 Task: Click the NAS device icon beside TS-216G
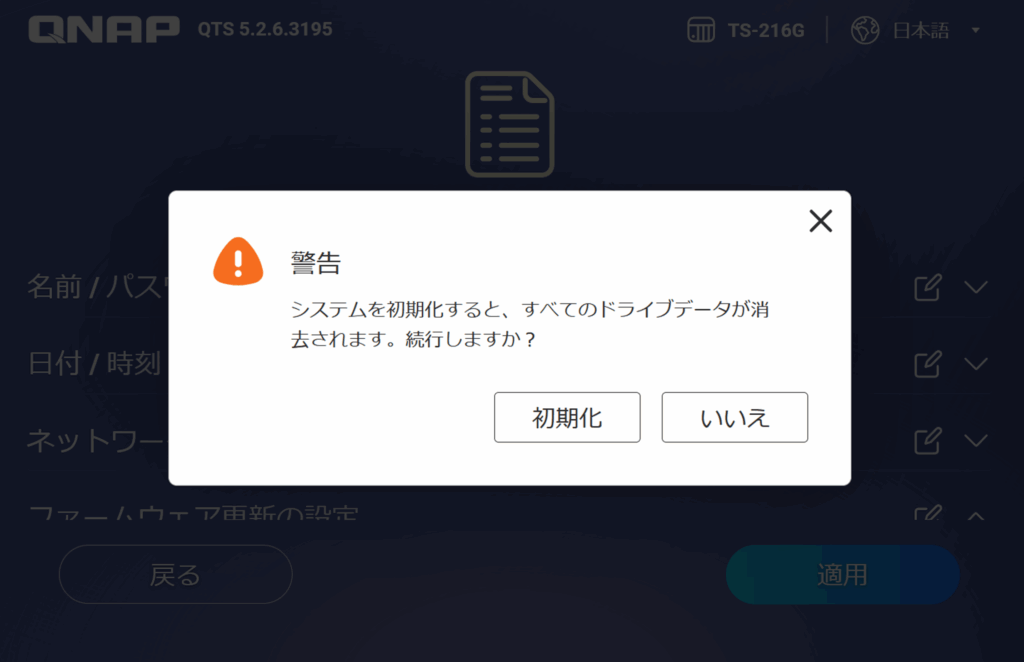point(701,30)
